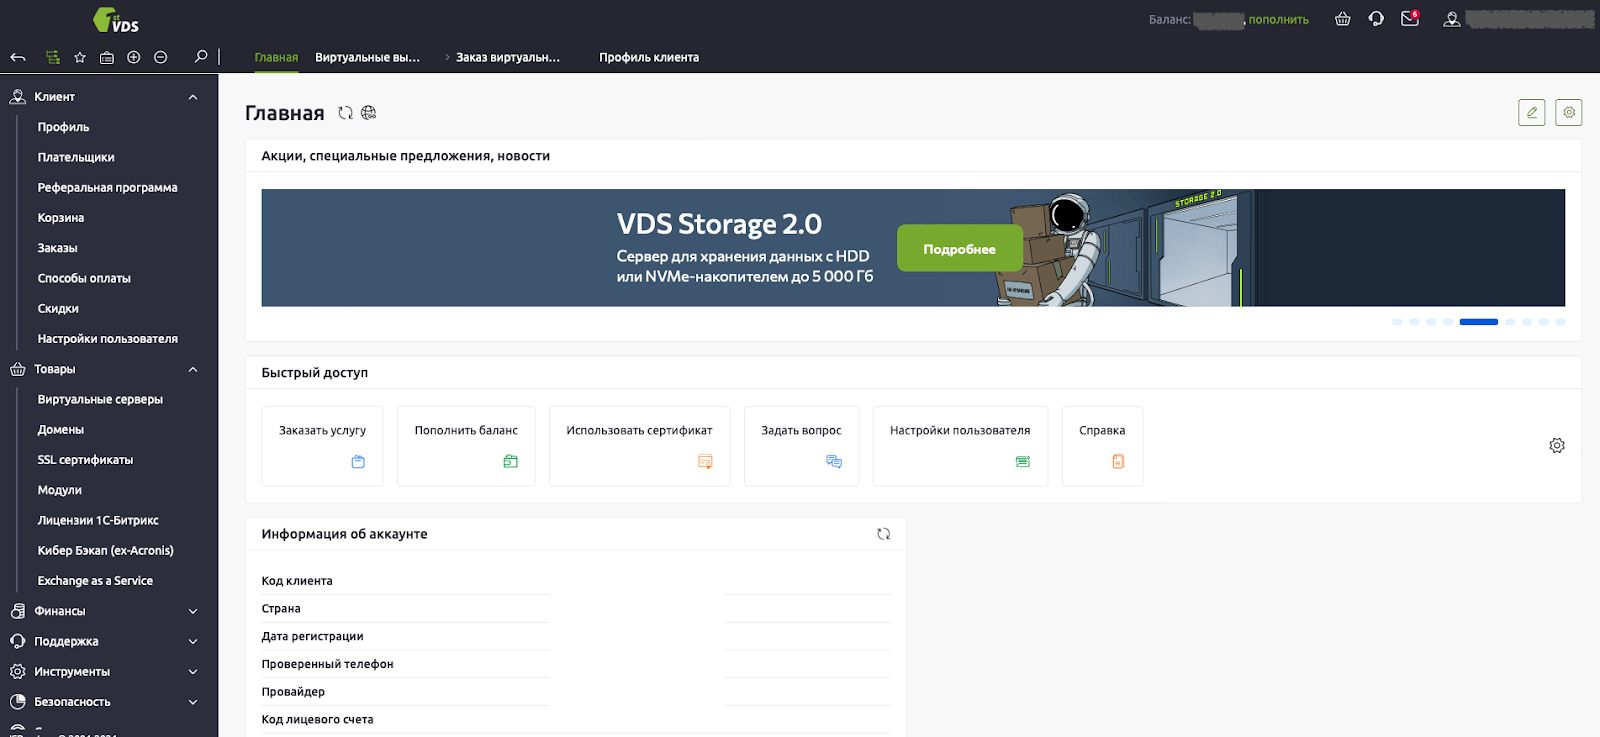Viewport: 1600px width, 737px height.
Task: Click the briefcase icon in the toolbar
Action: pyautogui.click(x=107, y=58)
